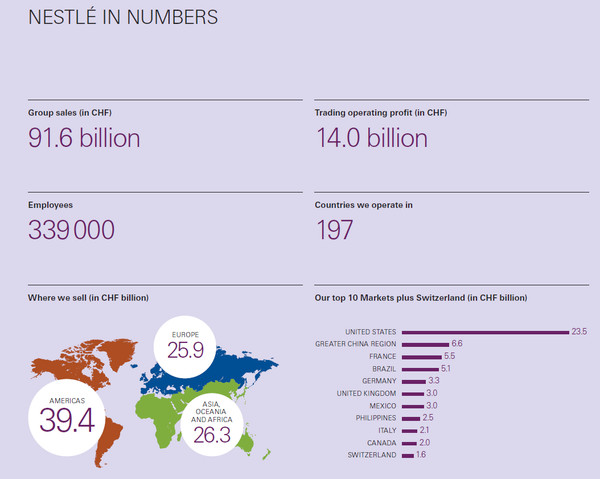Select the '197' countries figure
The width and height of the screenshot is (600, 479).
pyautogui.click(x=334, y=230)
